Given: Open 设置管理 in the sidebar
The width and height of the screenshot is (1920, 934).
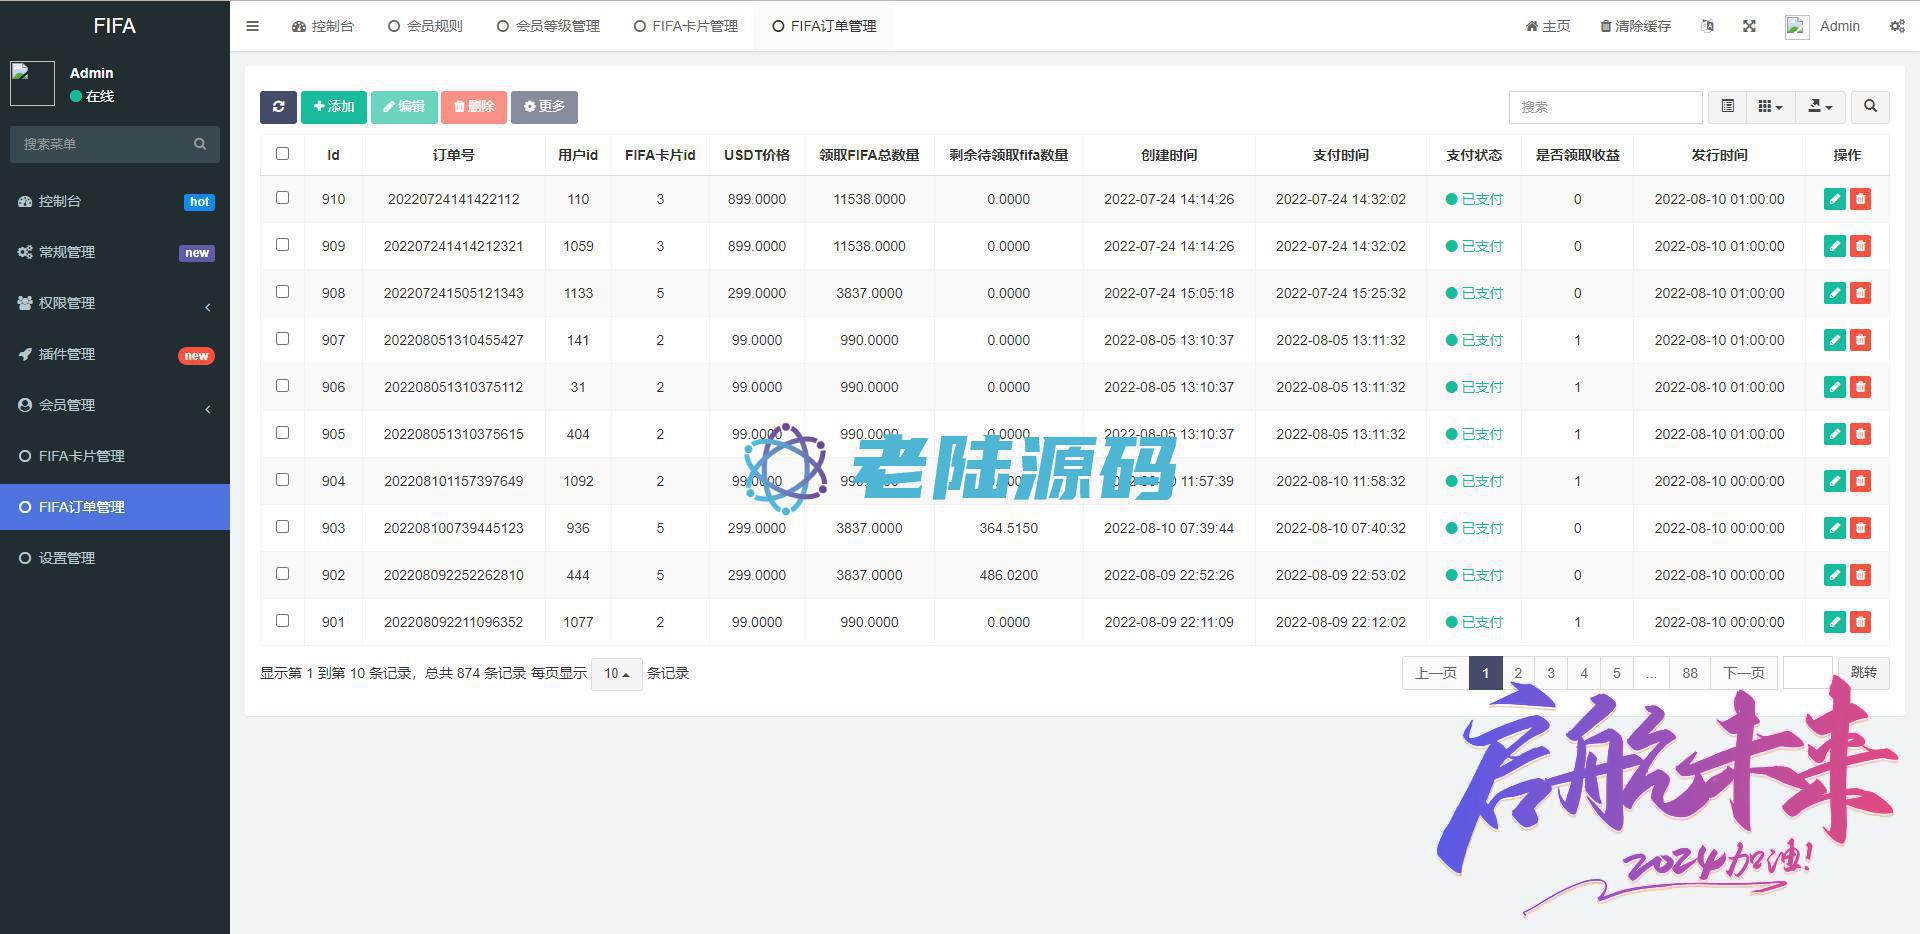Looking at the screenshot, I should click(115, 558).
